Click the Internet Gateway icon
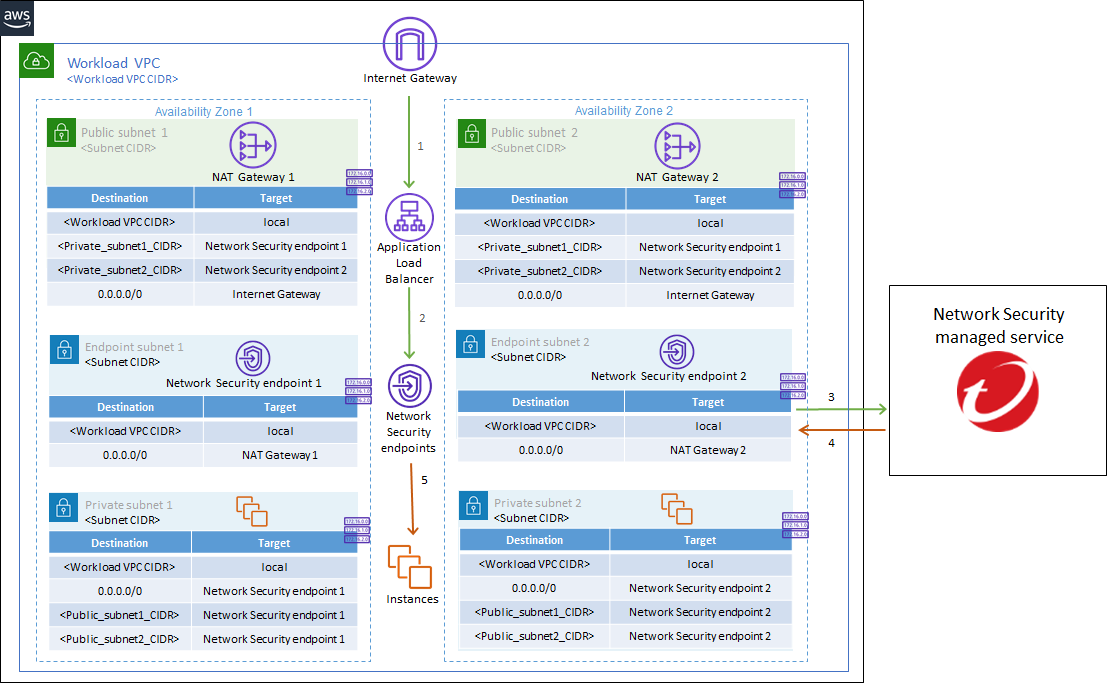Screen dimensions: 1107x683 (409, 44)
